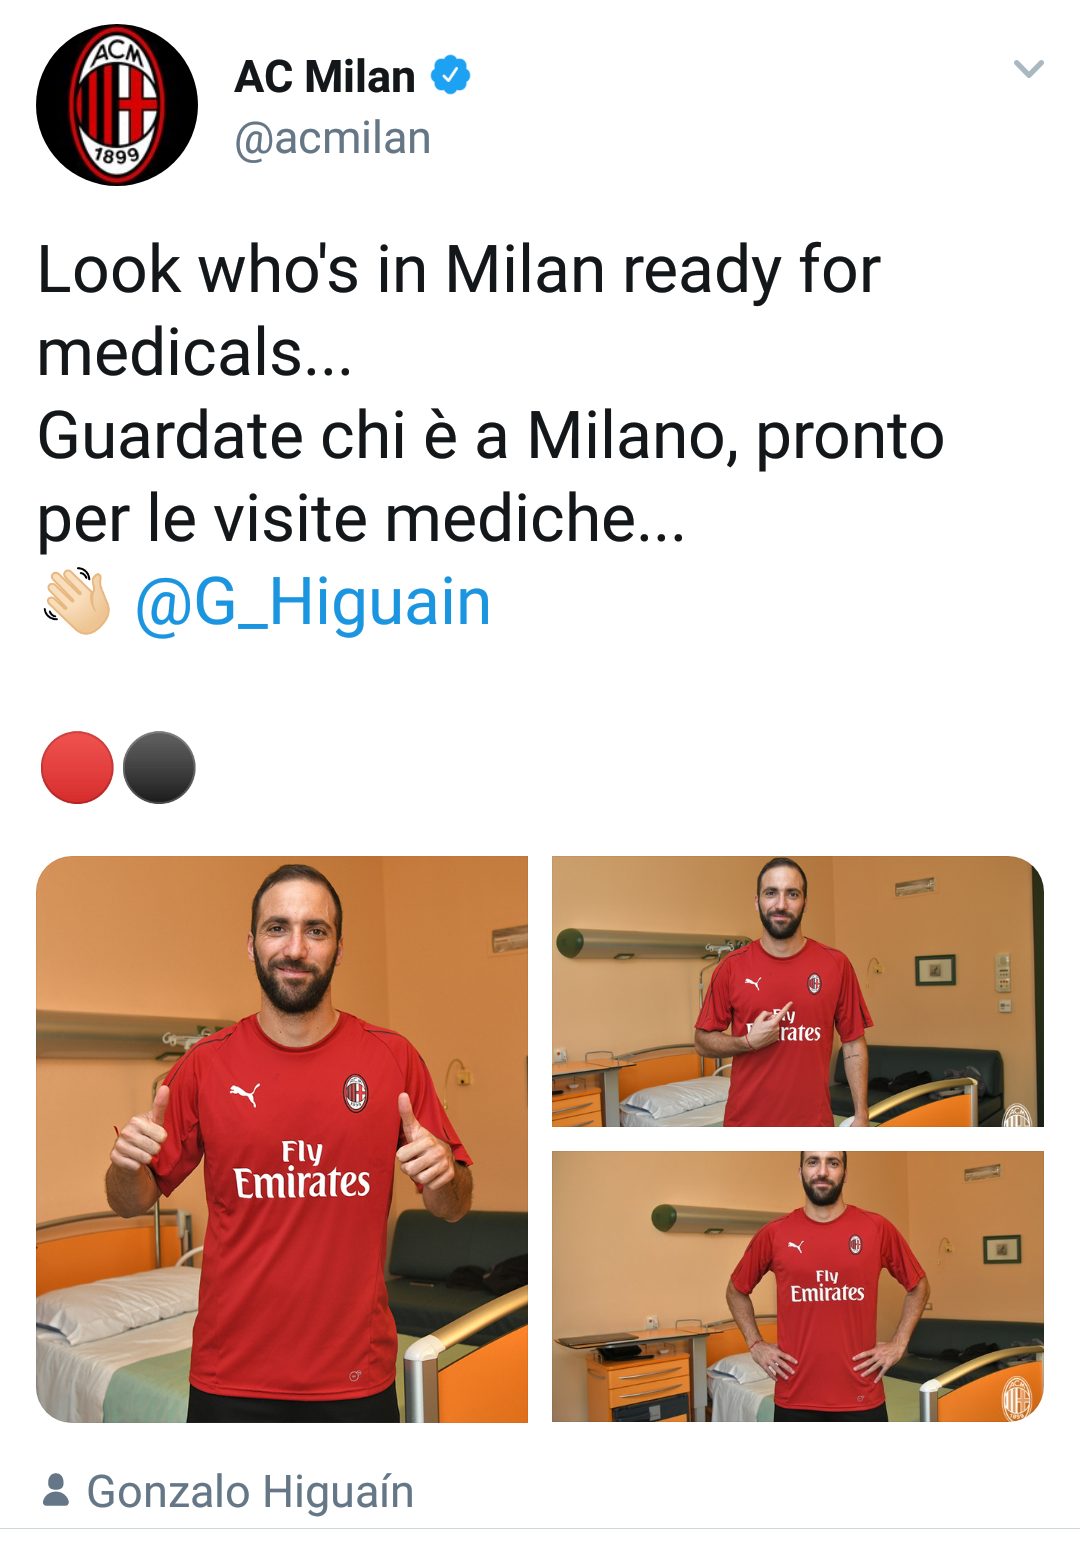This screenshot has width=1080, height=1558.
Task: Click the waving hand emoji
Action: tap(77, 602)
